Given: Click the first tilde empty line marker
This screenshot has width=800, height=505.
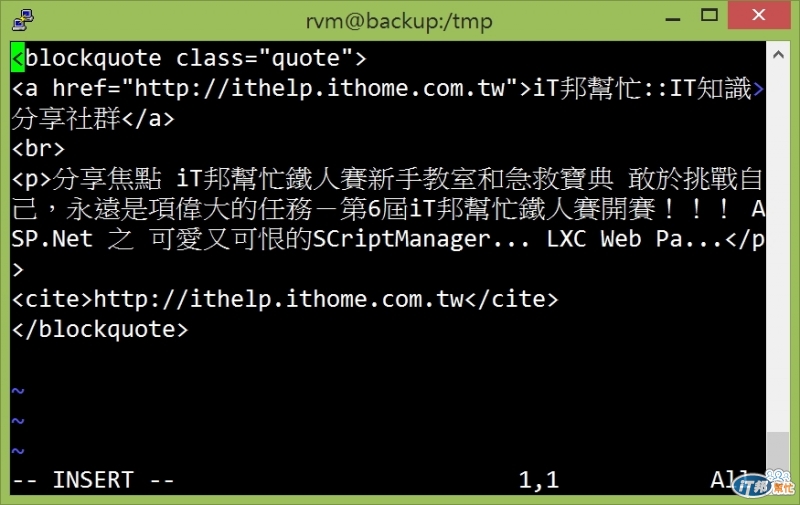Looking at the screenshot, I should click(18, 391).
